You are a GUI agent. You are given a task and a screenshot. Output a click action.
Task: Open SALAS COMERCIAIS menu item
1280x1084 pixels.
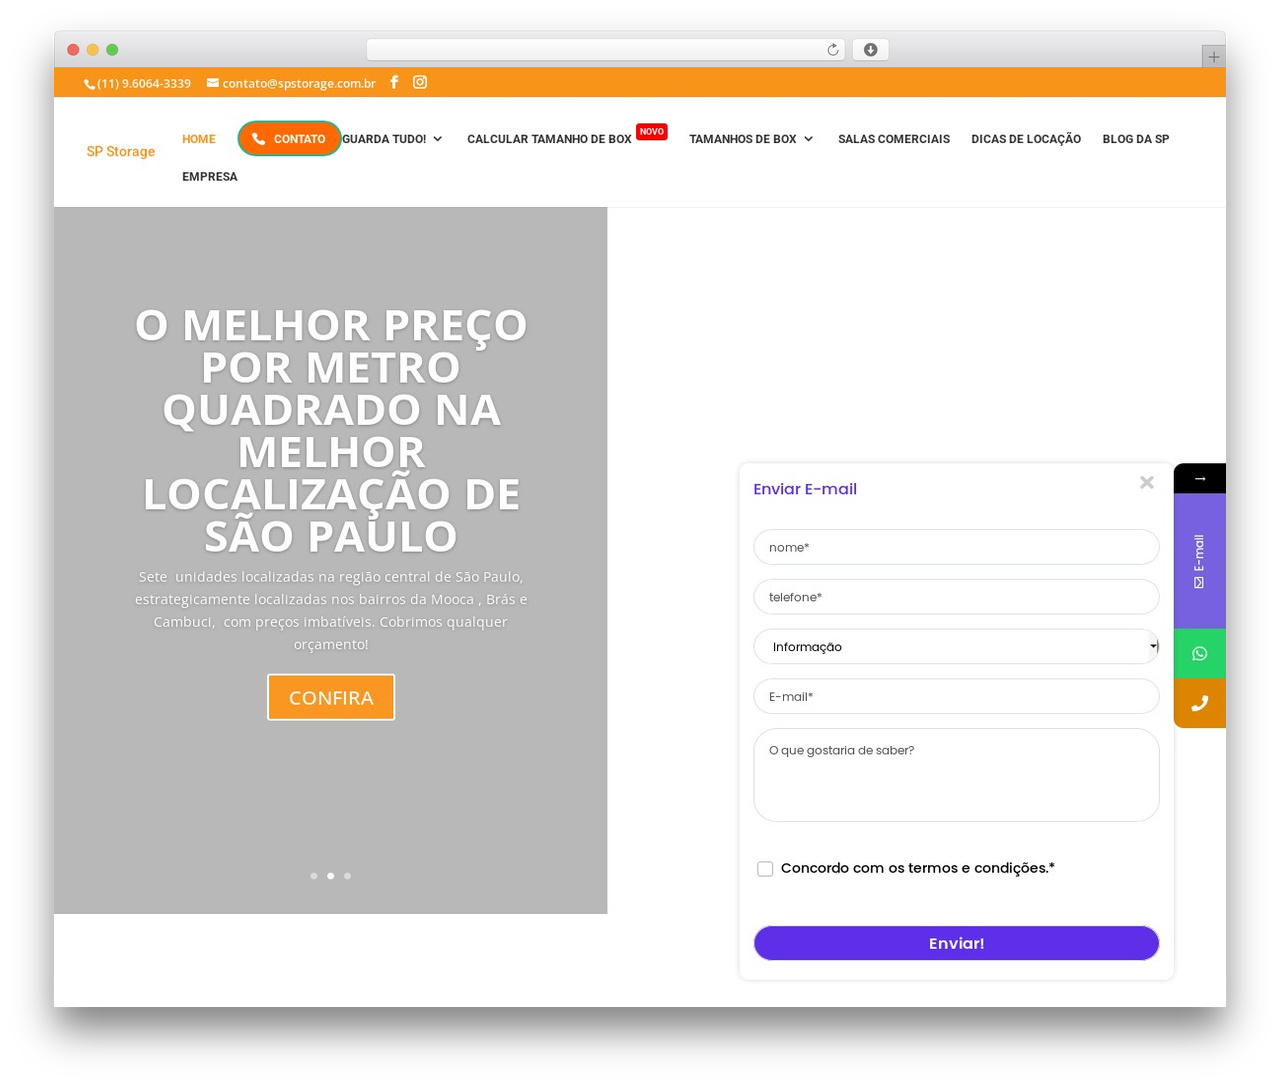pos(894,139)
